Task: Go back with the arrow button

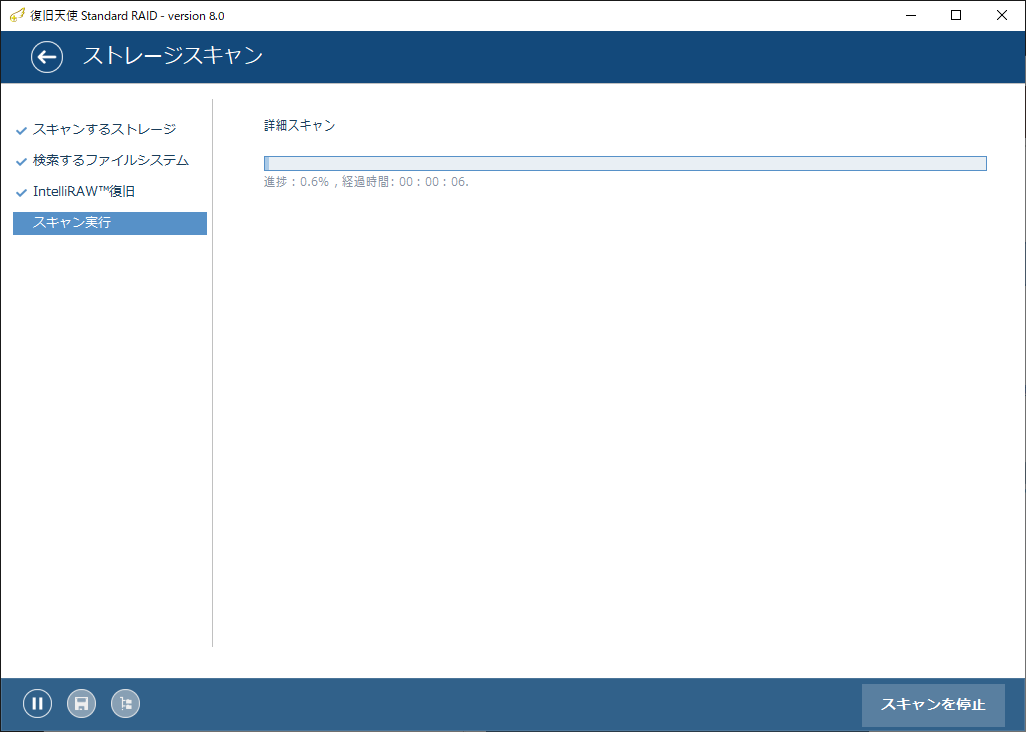Action: 46,57
